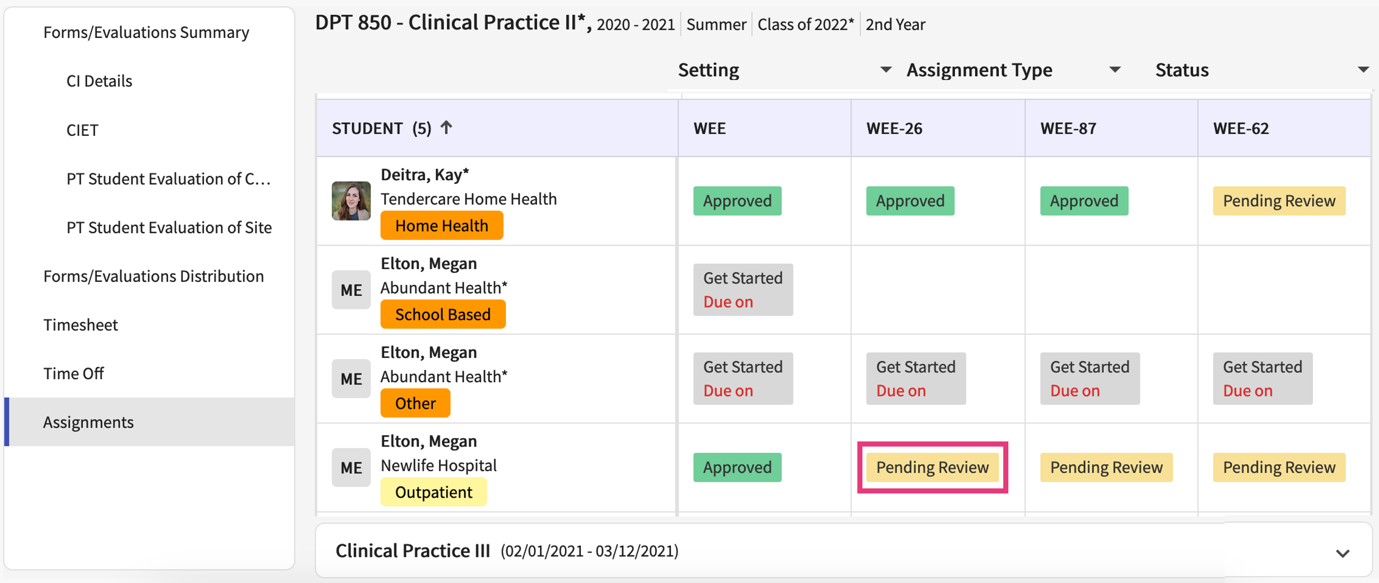Screen dimensions: 1379x583
Task: Open the Status filter dropdown
Action: point(1362,70)
